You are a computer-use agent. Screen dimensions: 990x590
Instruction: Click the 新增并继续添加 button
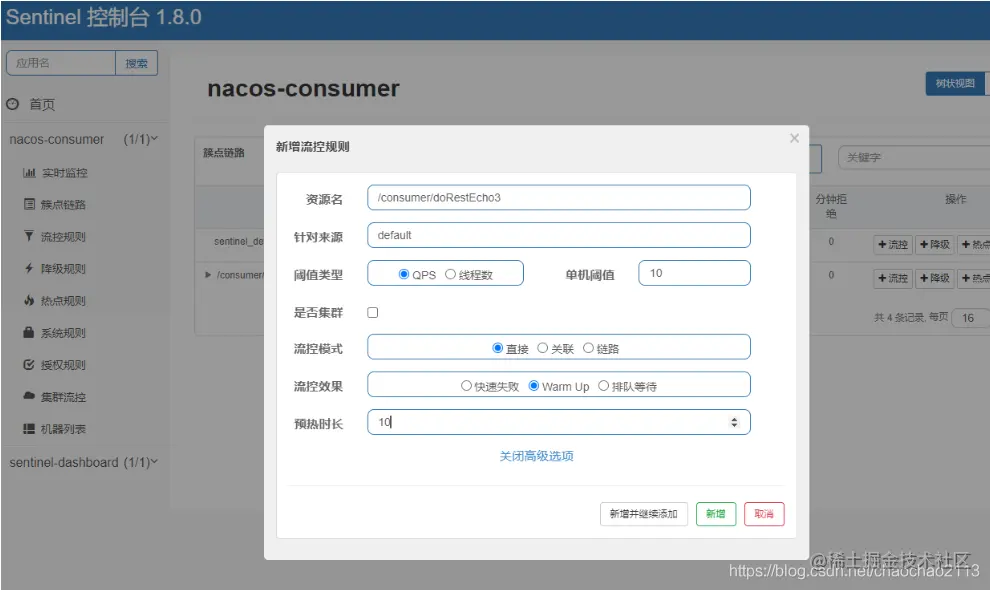[643, 512]
